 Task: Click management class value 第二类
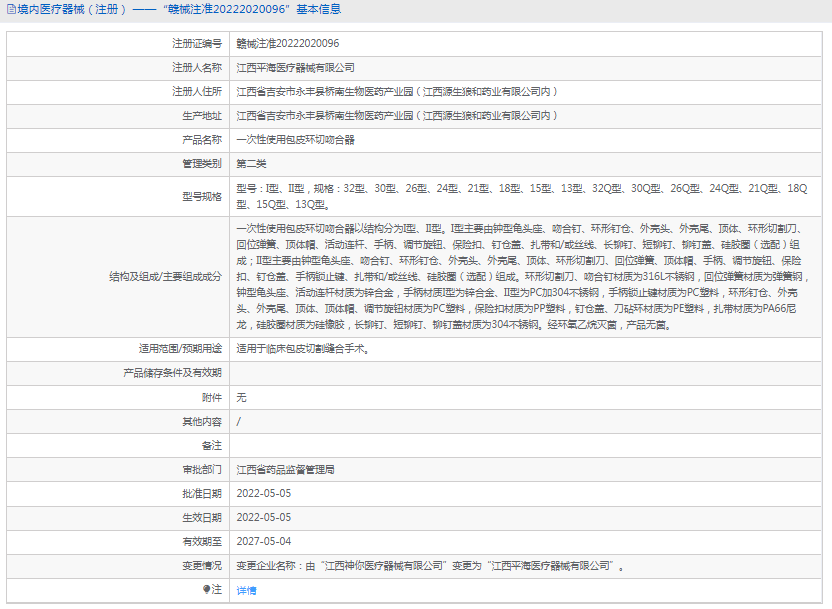point(252,163)
